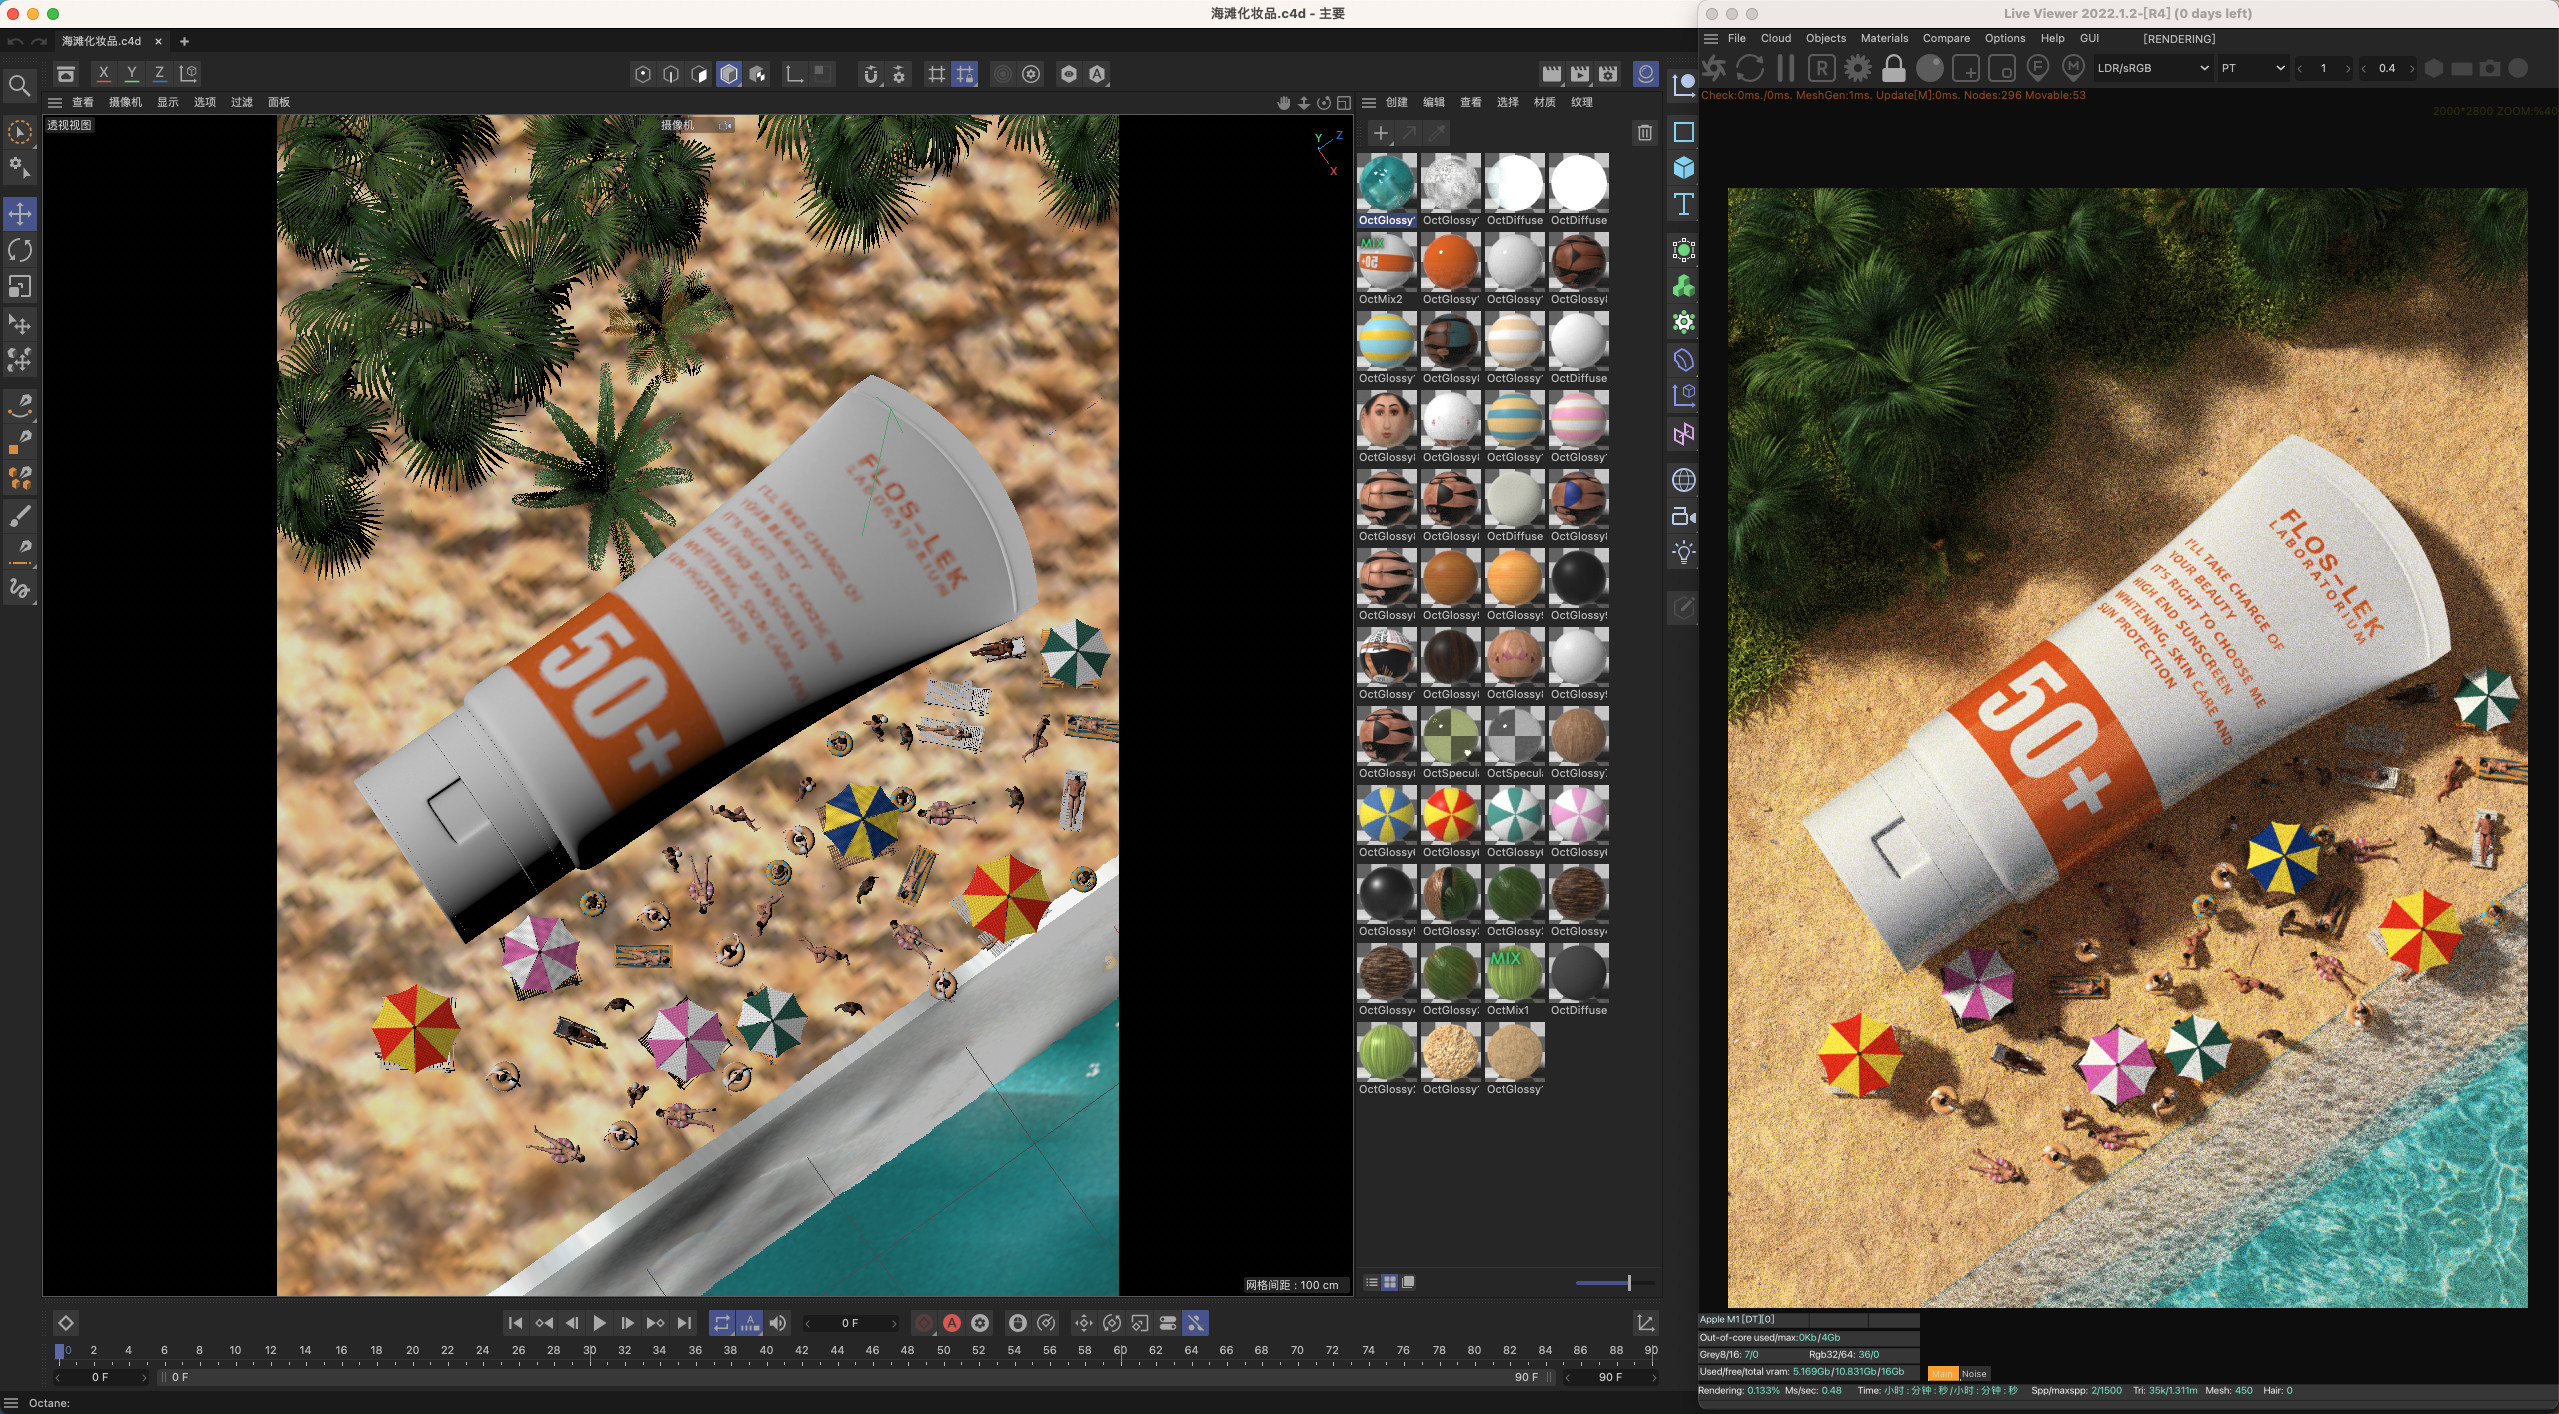
Task: Click the cube primitive object icon
Action: tap(1684, 168)
